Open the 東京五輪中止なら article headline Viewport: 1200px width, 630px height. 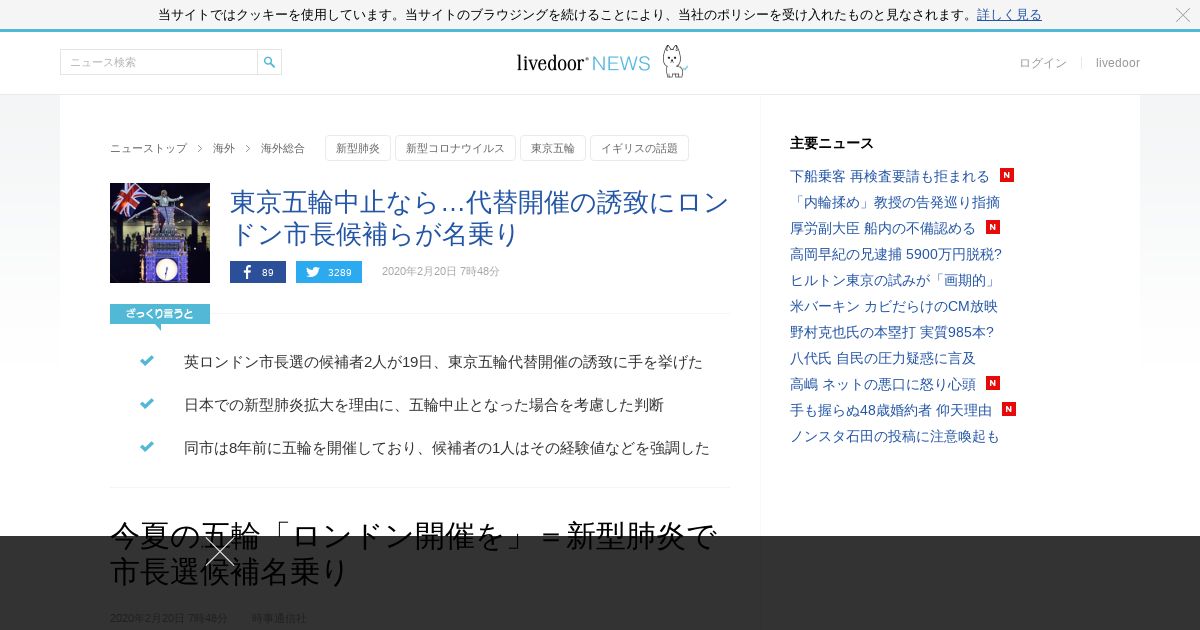click(479, 218)
